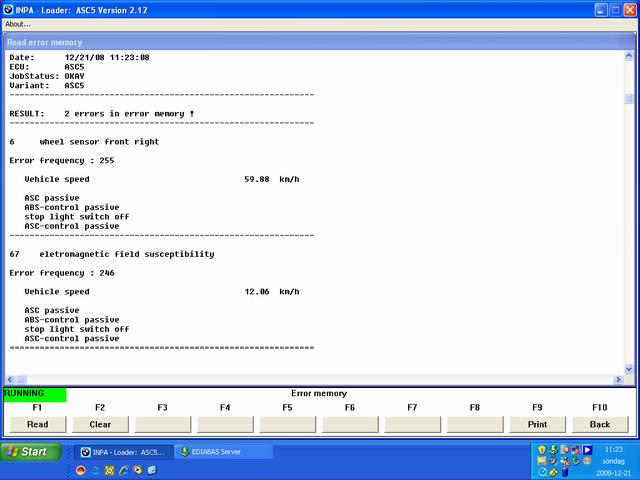Screen dimensions: 640x480
Task: Open the About... menu
Action: 18,24
